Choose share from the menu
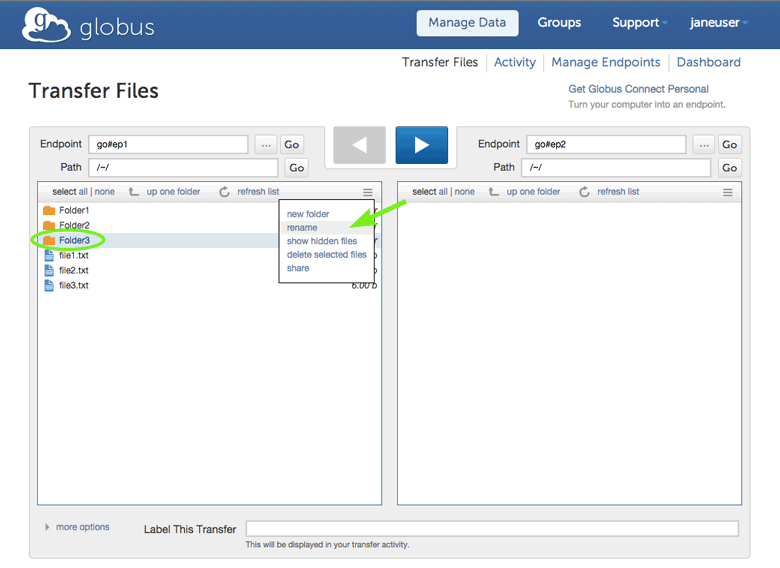This screenshot has height=568, width=780. coord(298,268)
